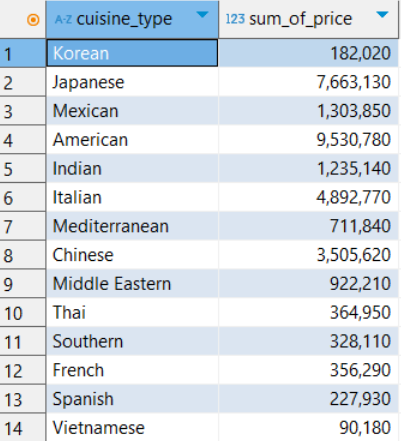Click the value 90,180
This screenshot has height=441, width=401.
pyautogui.click(x=365, y=428)
